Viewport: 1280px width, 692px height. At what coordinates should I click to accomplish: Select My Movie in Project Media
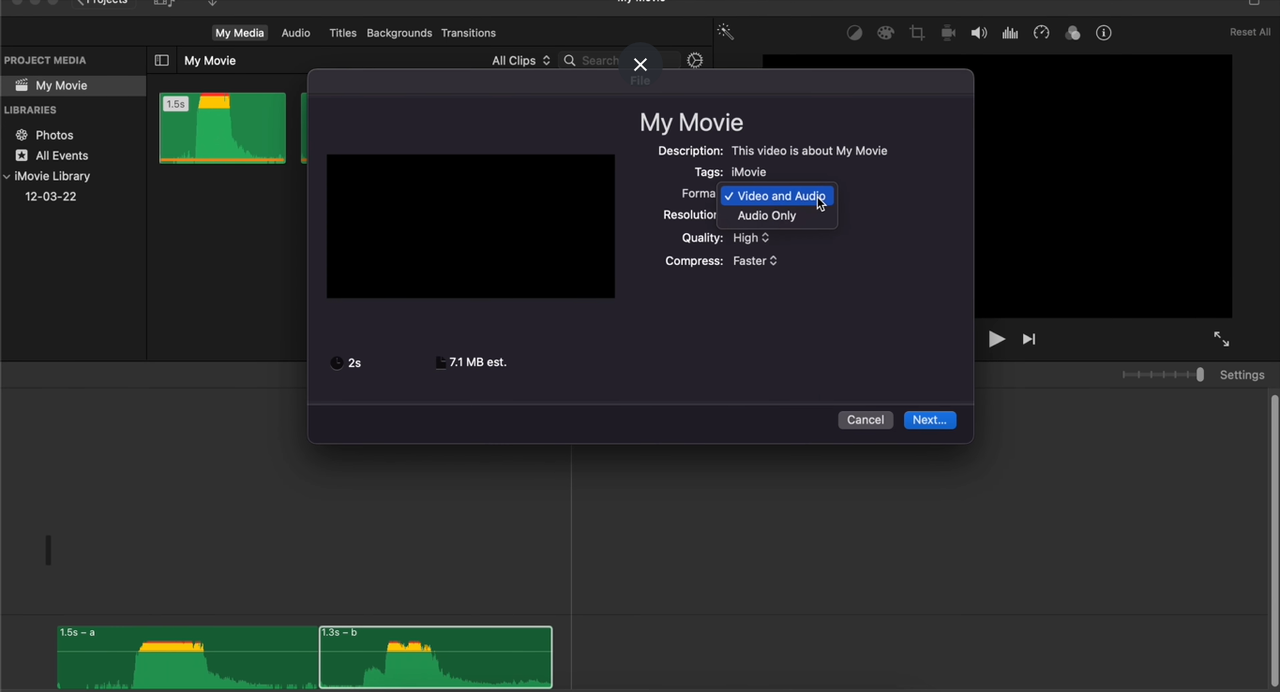73,86
